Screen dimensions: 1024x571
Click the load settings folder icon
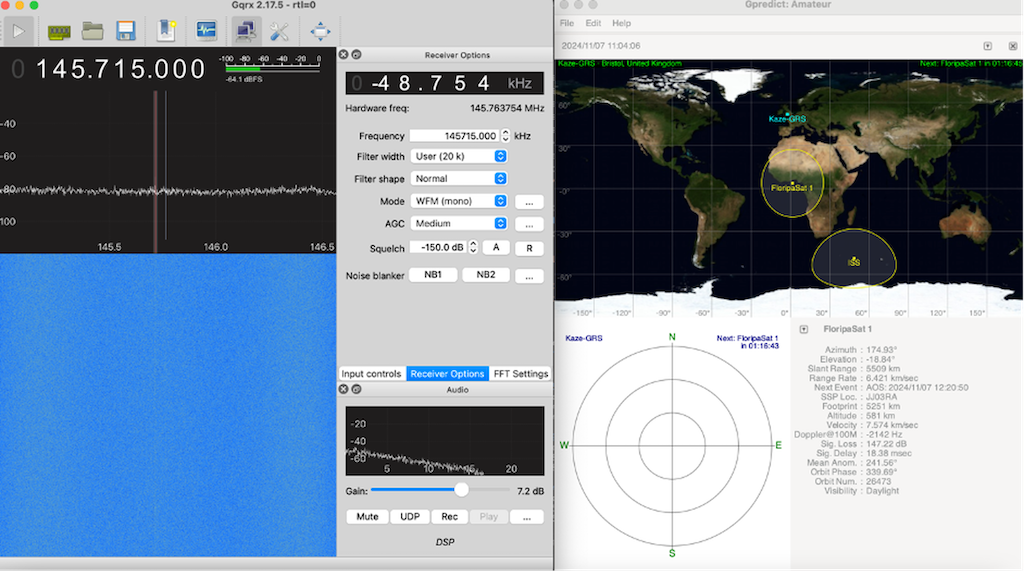pos(93,31)
